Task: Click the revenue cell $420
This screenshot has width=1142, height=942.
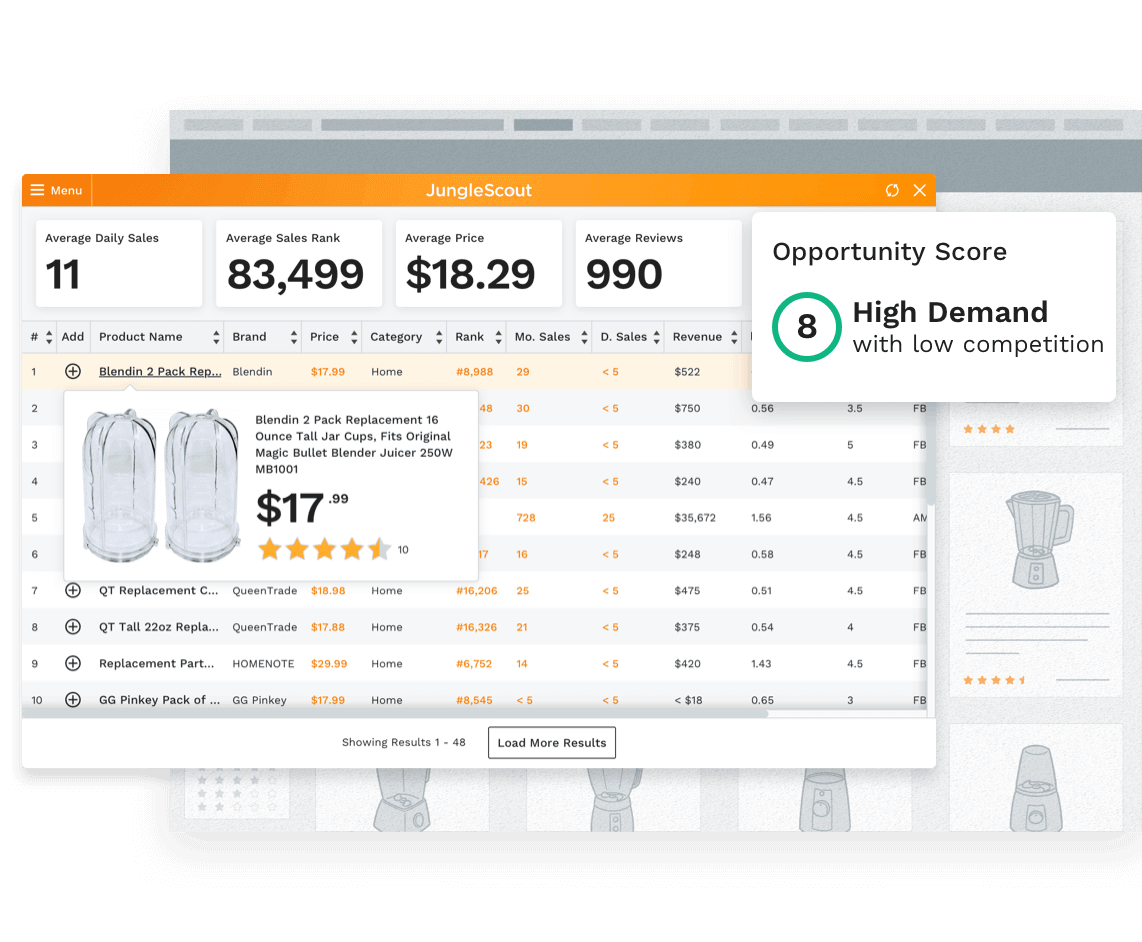Action: click(688, 664)
